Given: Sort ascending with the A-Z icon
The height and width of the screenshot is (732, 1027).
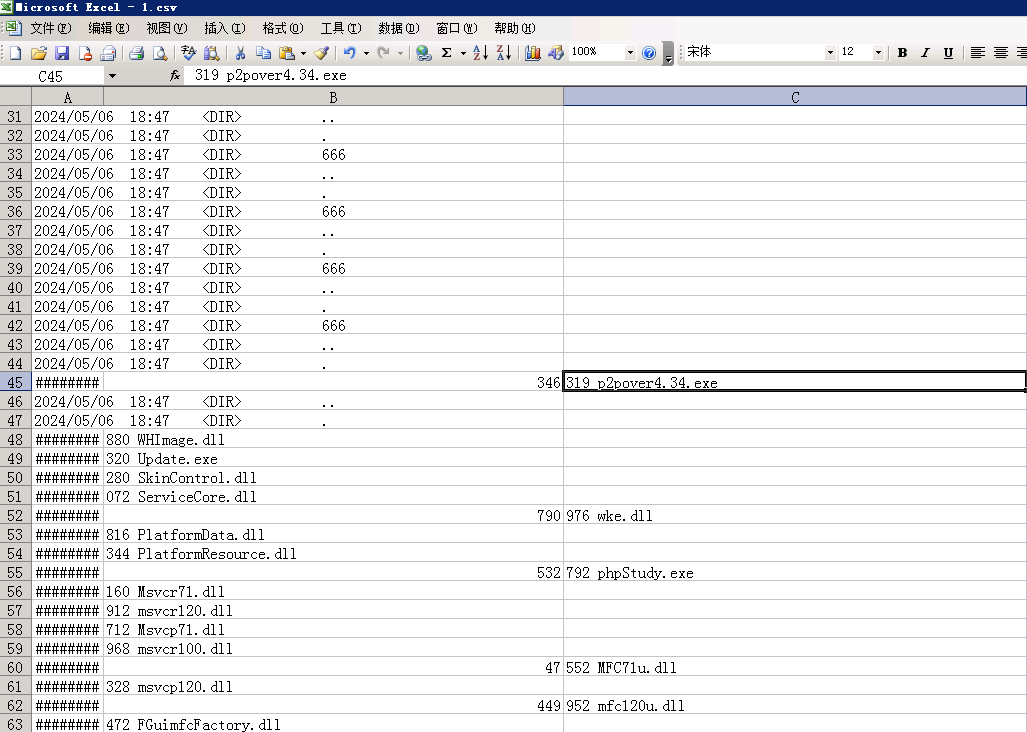Looking at the screenshot, I should [480, 53].
